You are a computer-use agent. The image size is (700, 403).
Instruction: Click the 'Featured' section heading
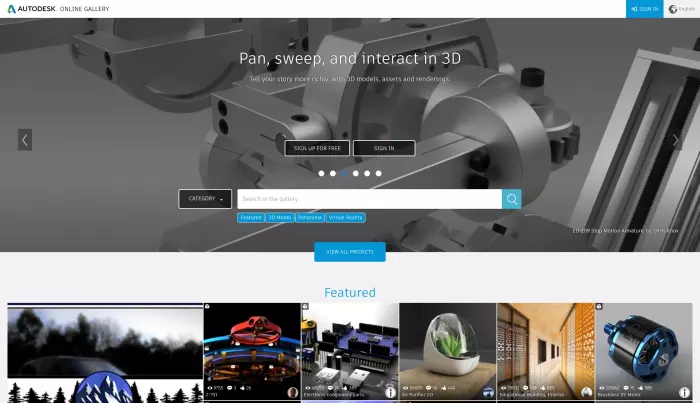350,293
